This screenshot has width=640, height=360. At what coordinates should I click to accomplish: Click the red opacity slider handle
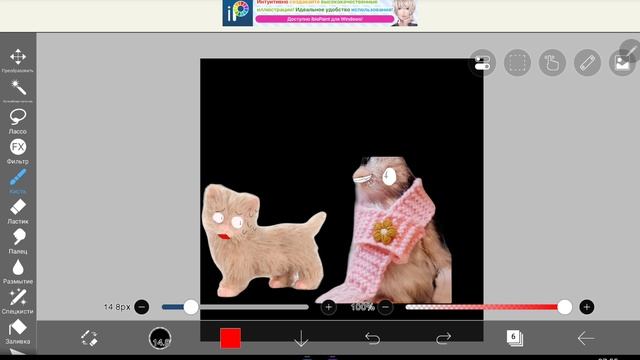tap(564, 307)
